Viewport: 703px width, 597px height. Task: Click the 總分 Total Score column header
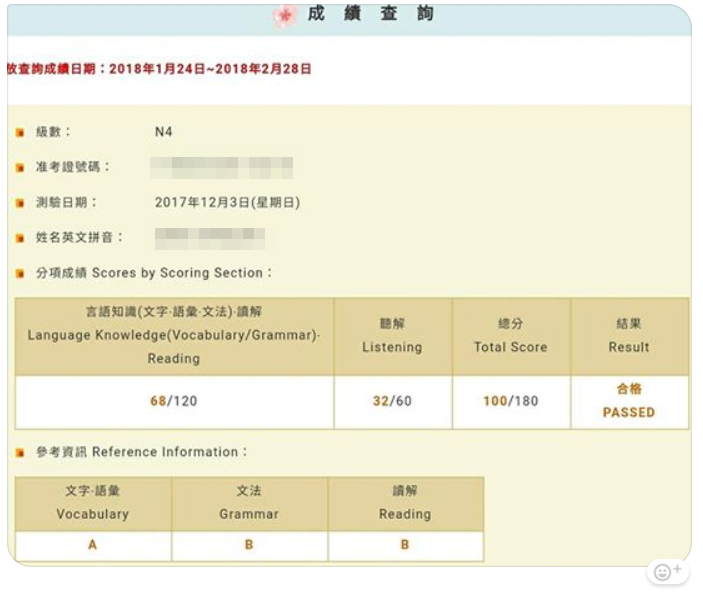(x=510, y=336)
